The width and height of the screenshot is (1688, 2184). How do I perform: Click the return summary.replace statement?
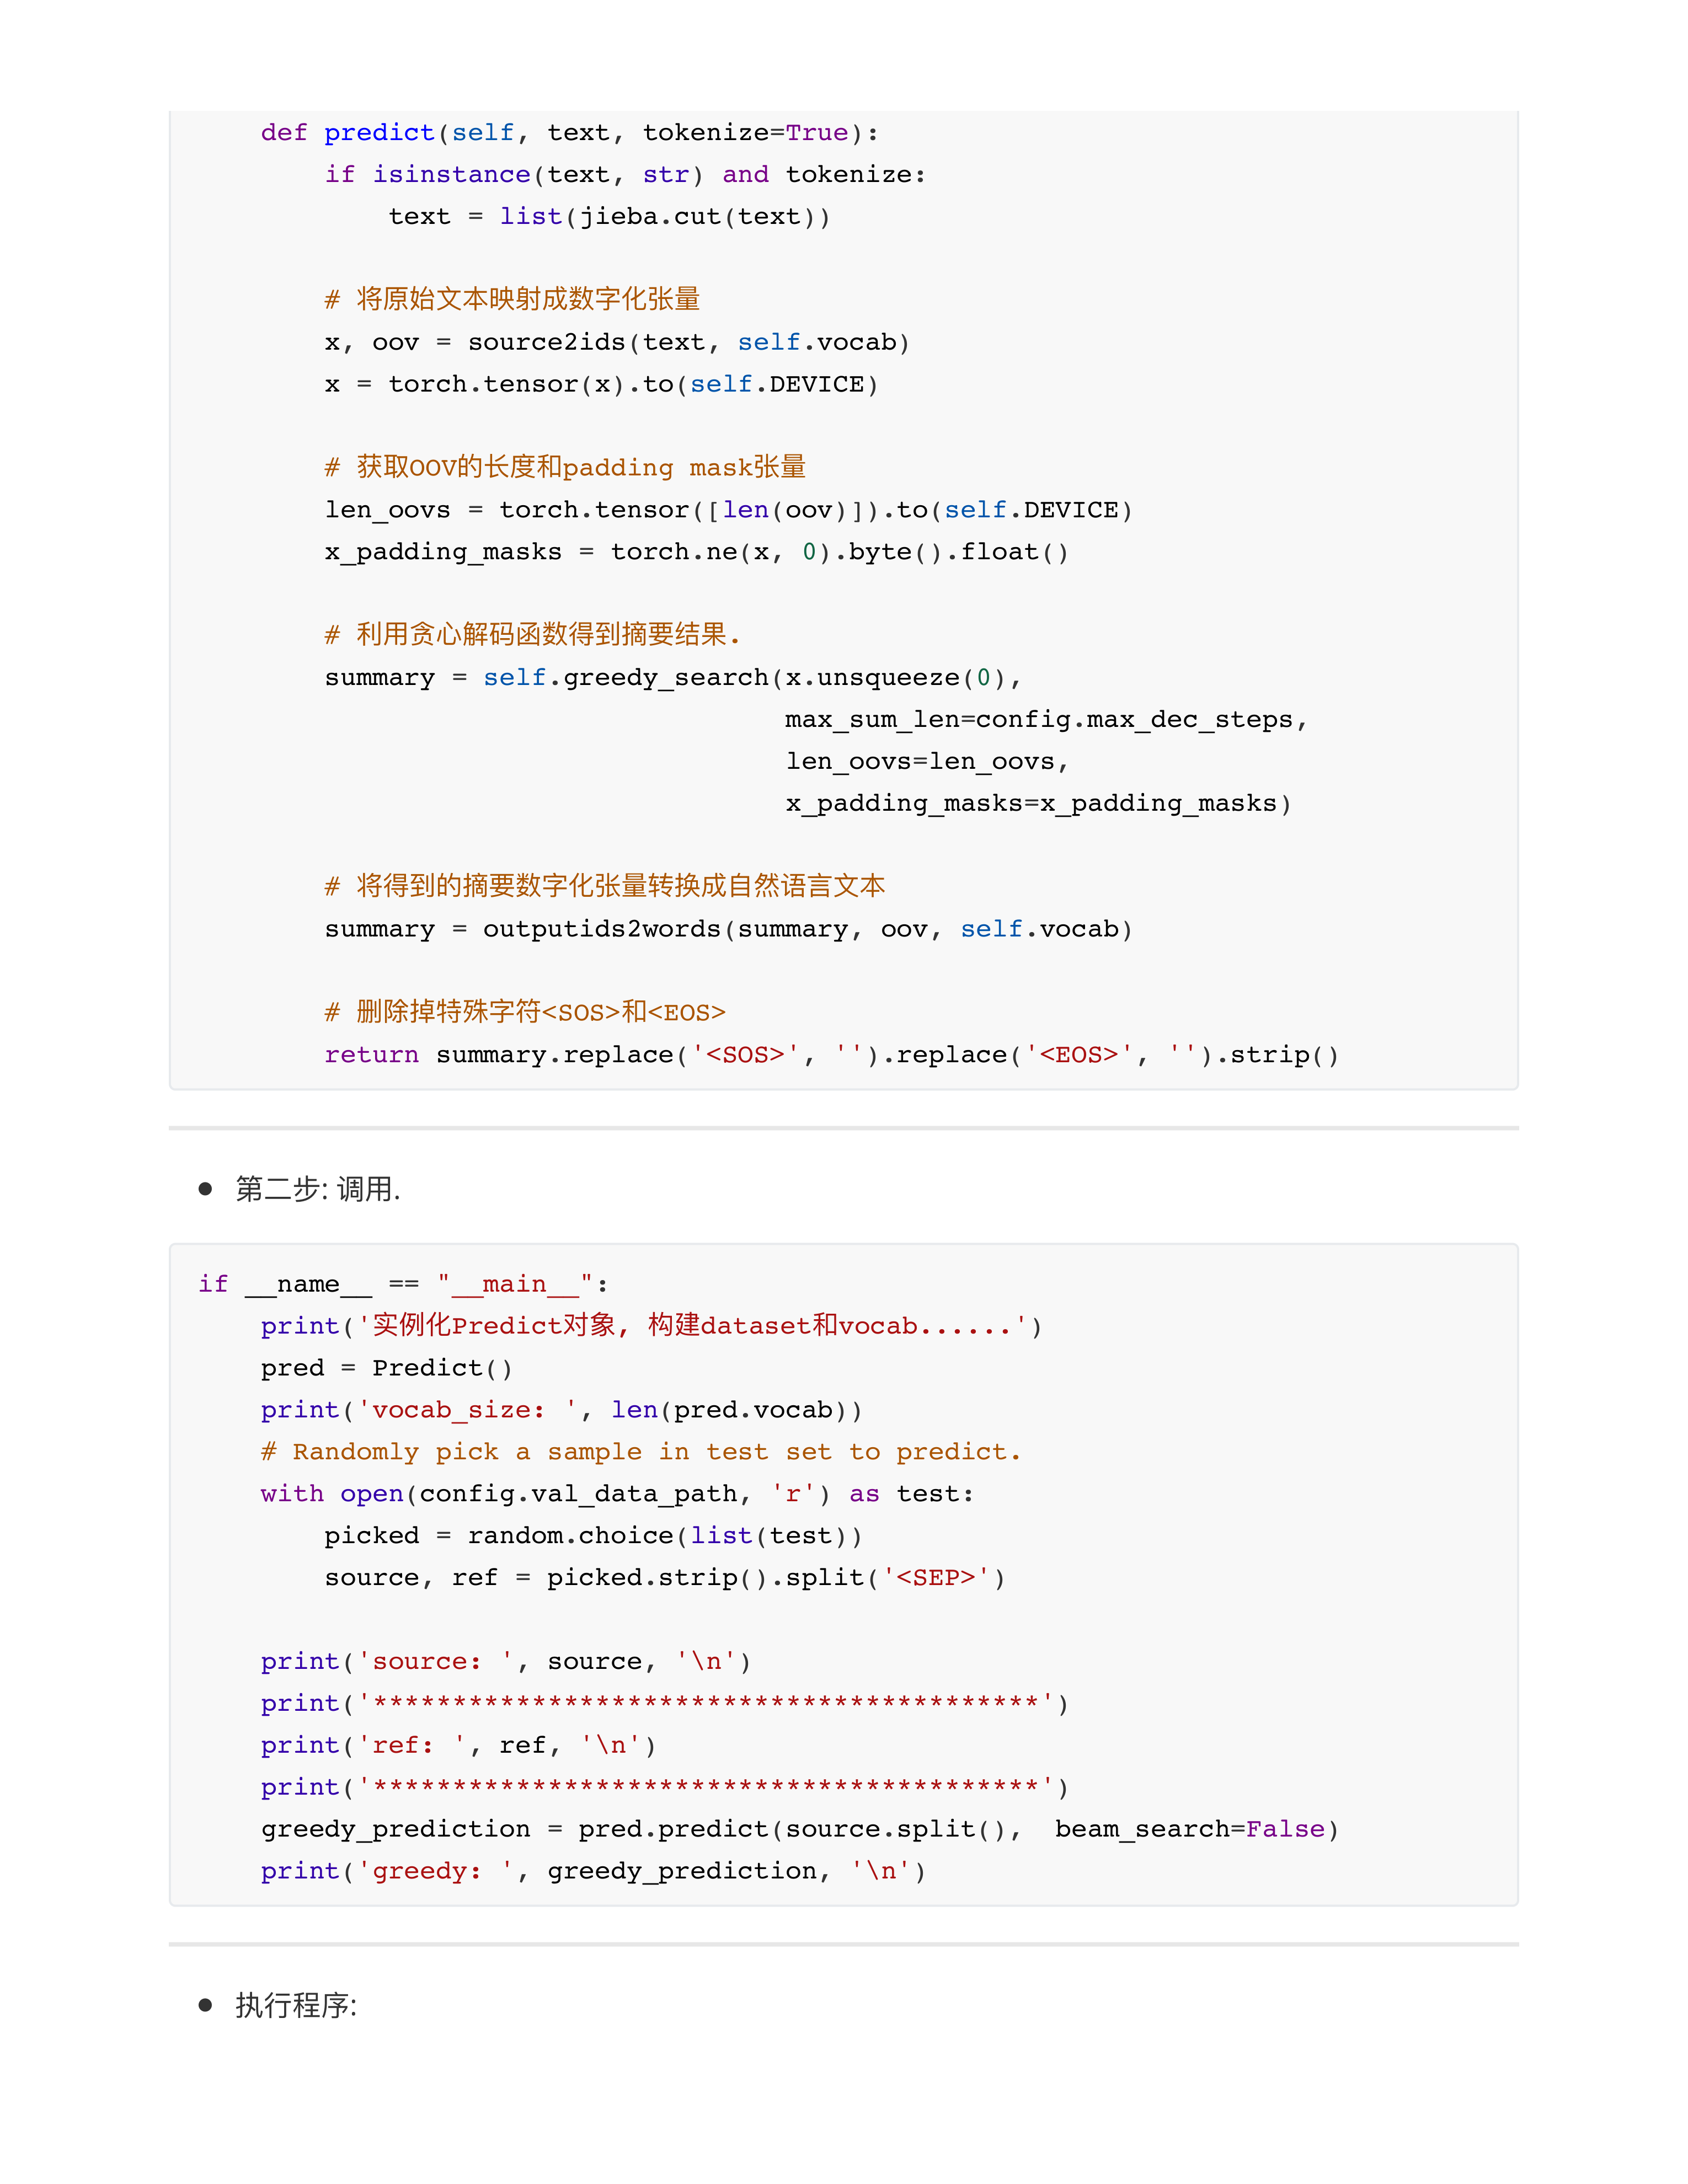(x=831, y=1056)
